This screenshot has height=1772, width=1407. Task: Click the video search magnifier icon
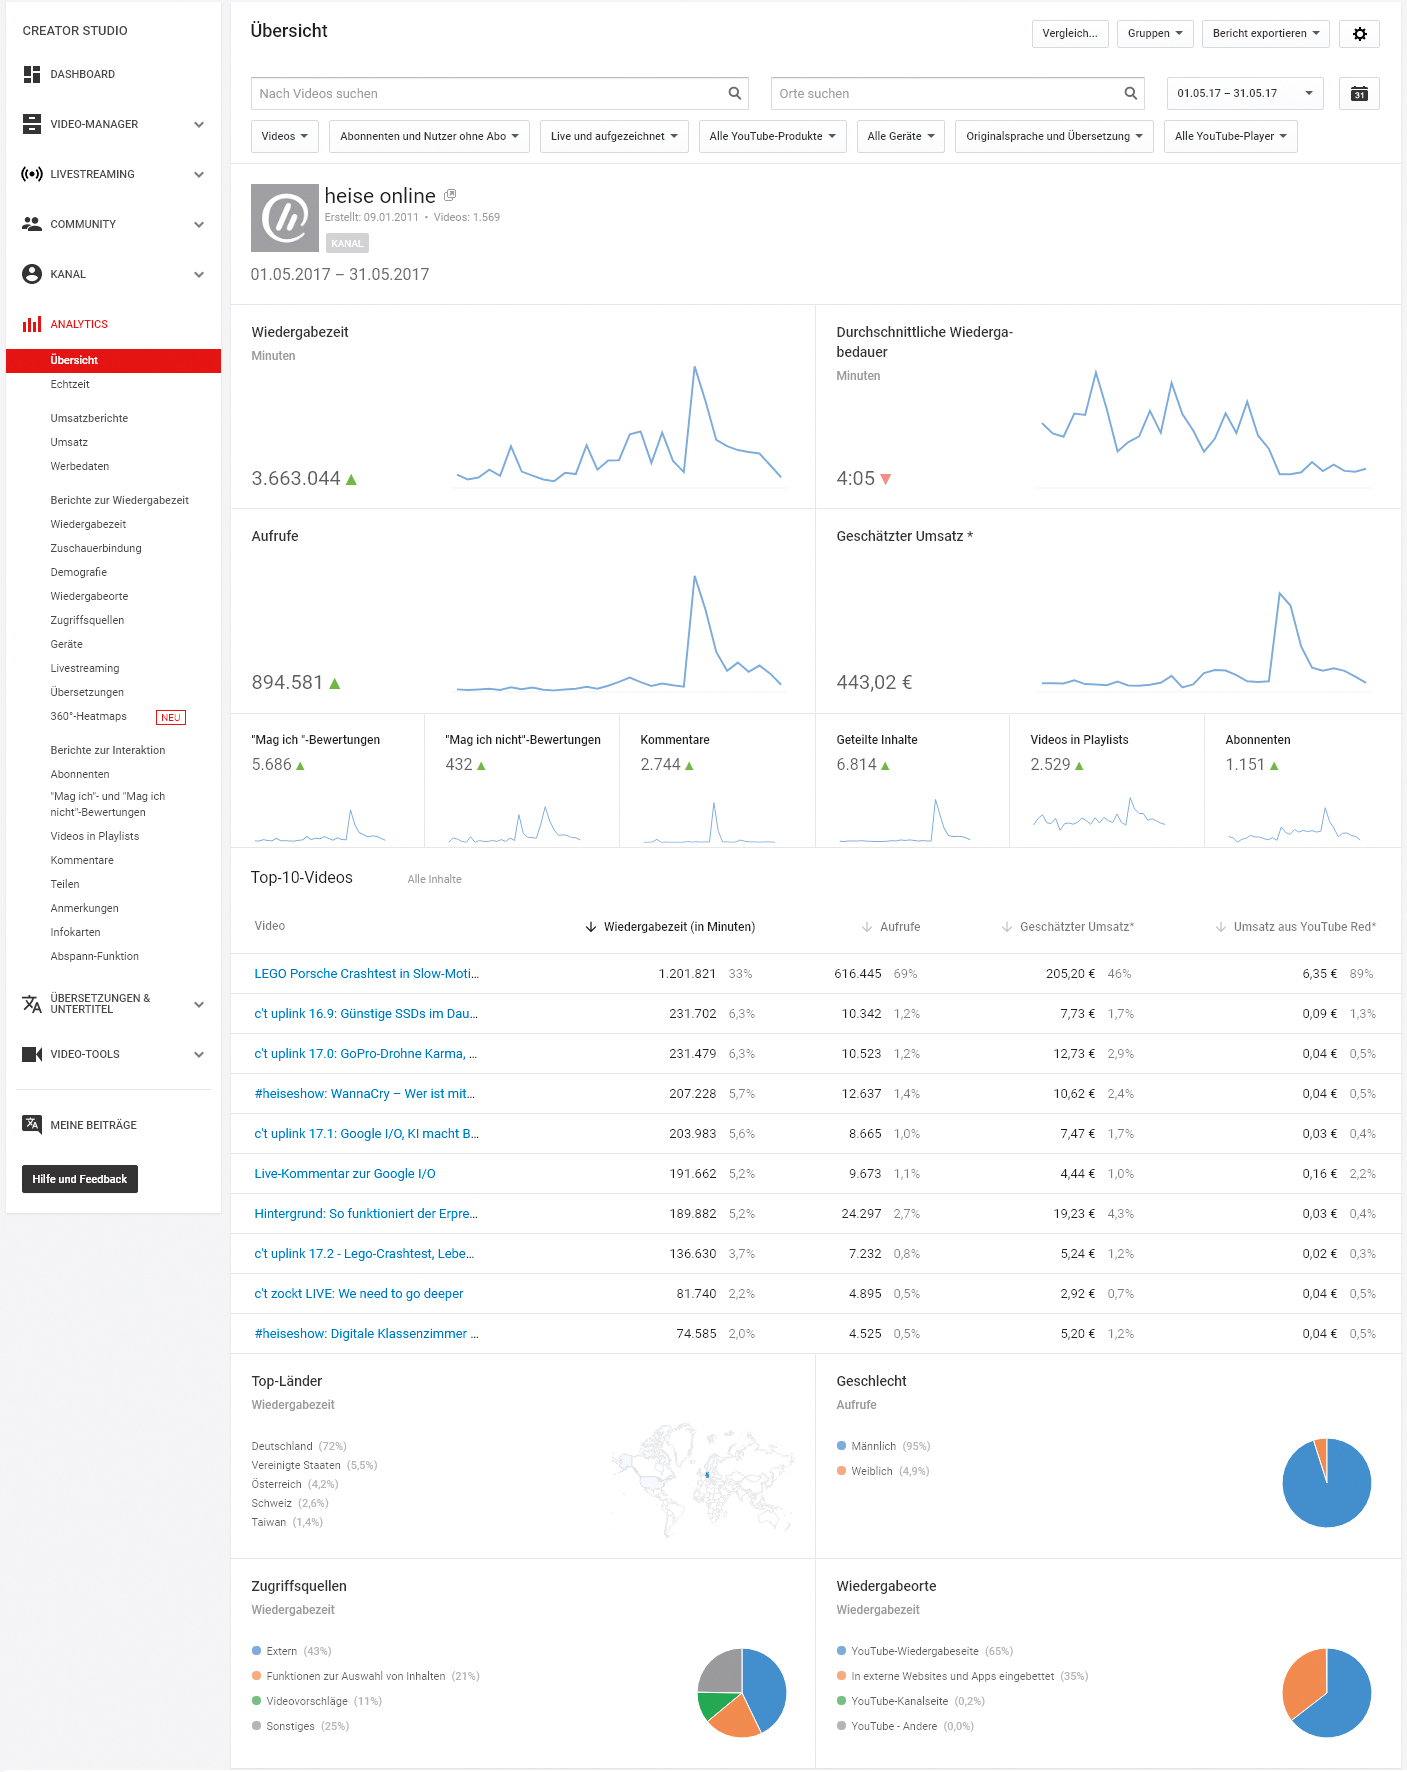735,94
